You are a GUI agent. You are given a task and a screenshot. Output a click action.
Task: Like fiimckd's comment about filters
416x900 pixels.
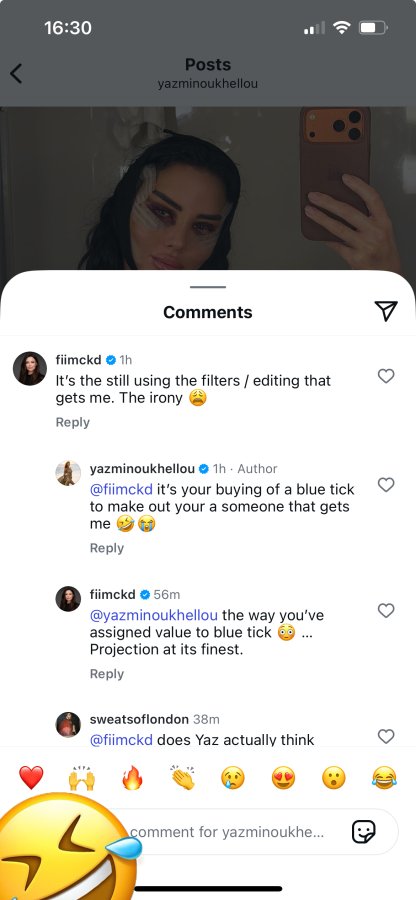386,376
